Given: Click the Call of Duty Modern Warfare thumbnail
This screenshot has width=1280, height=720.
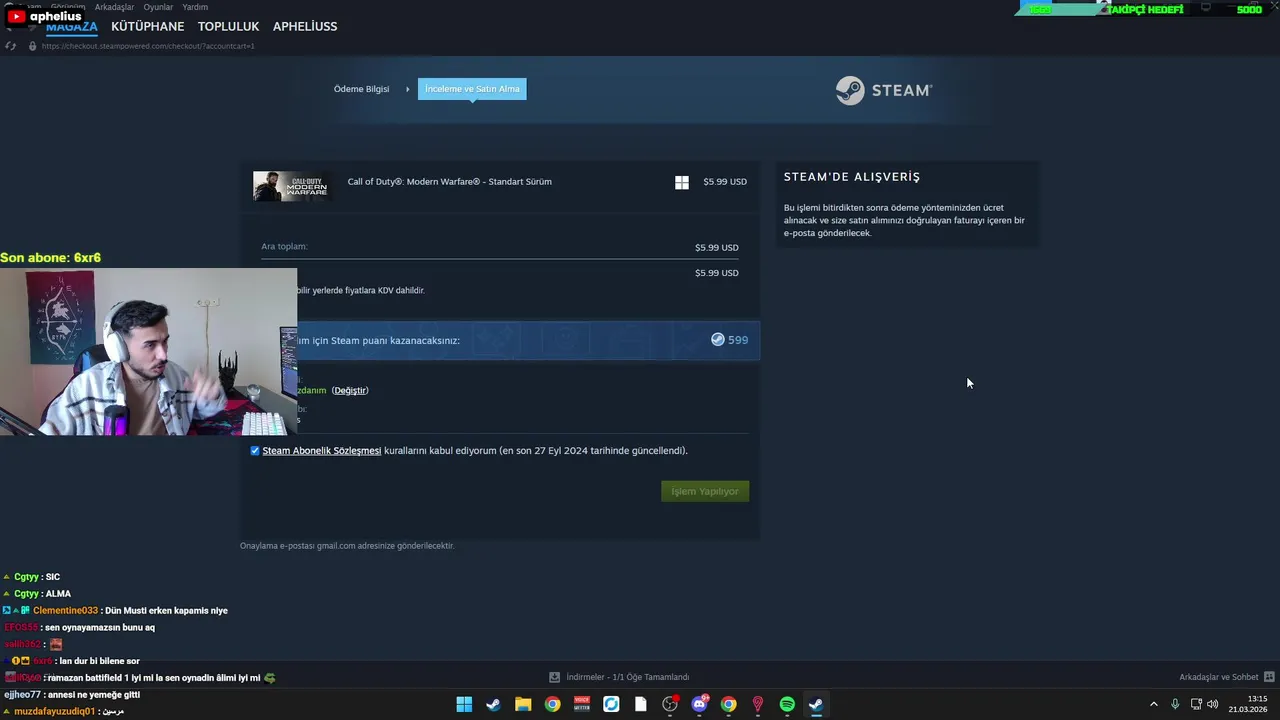Looking at the screenshot, I should point(291,186).
